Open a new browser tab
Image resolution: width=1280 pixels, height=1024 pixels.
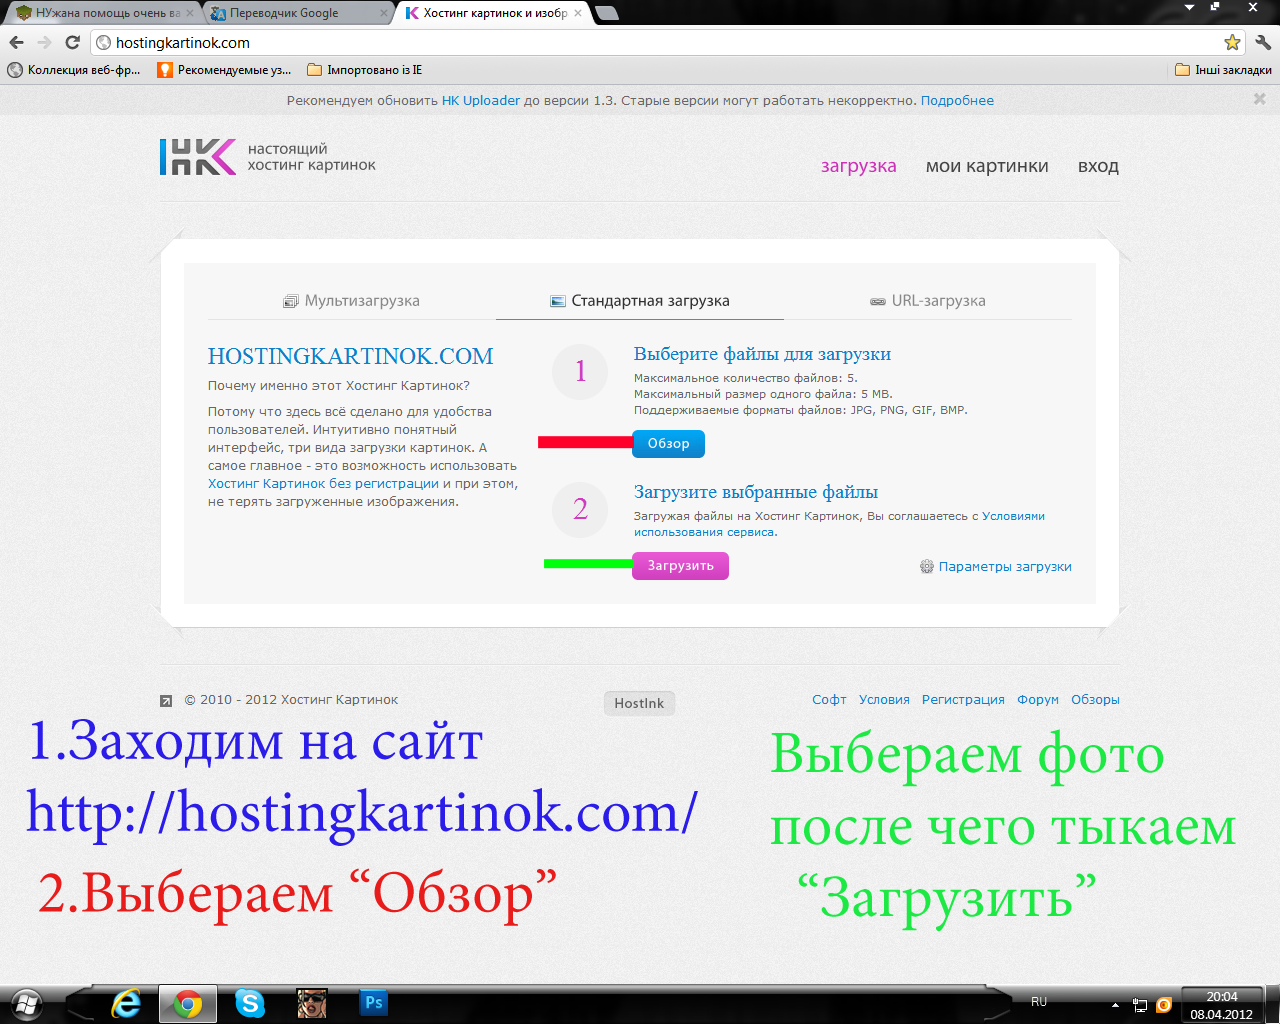click(x=606, y=13)
